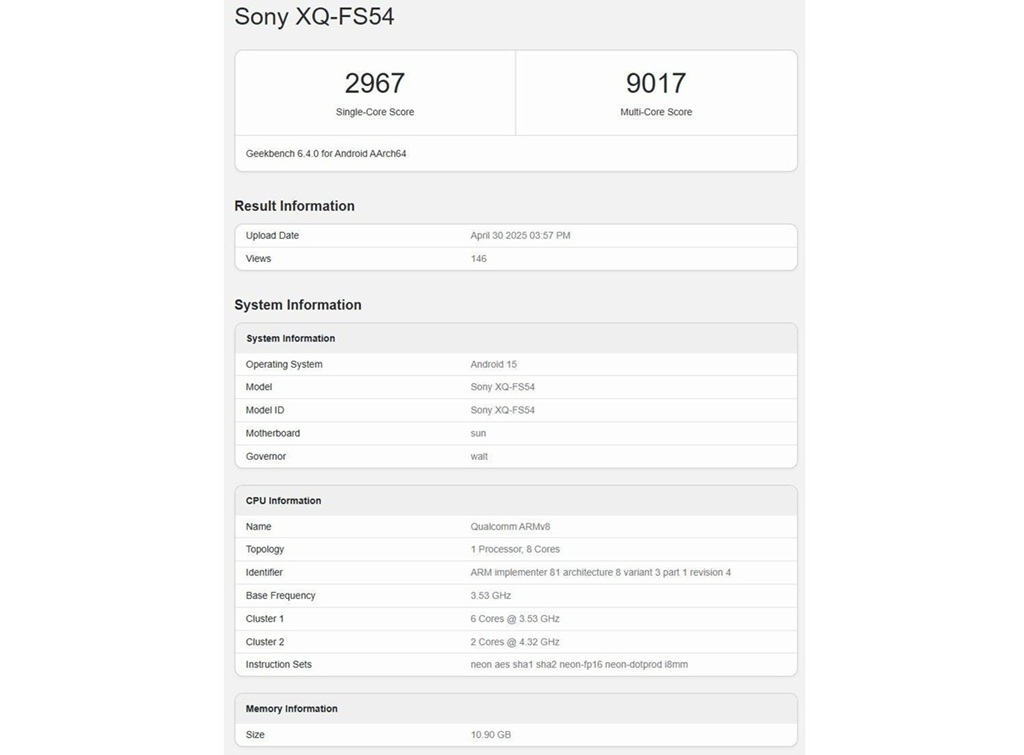This screenshot has height=755, width=1024.
Task: Click the Operating System label
Action: pos(284,364)
